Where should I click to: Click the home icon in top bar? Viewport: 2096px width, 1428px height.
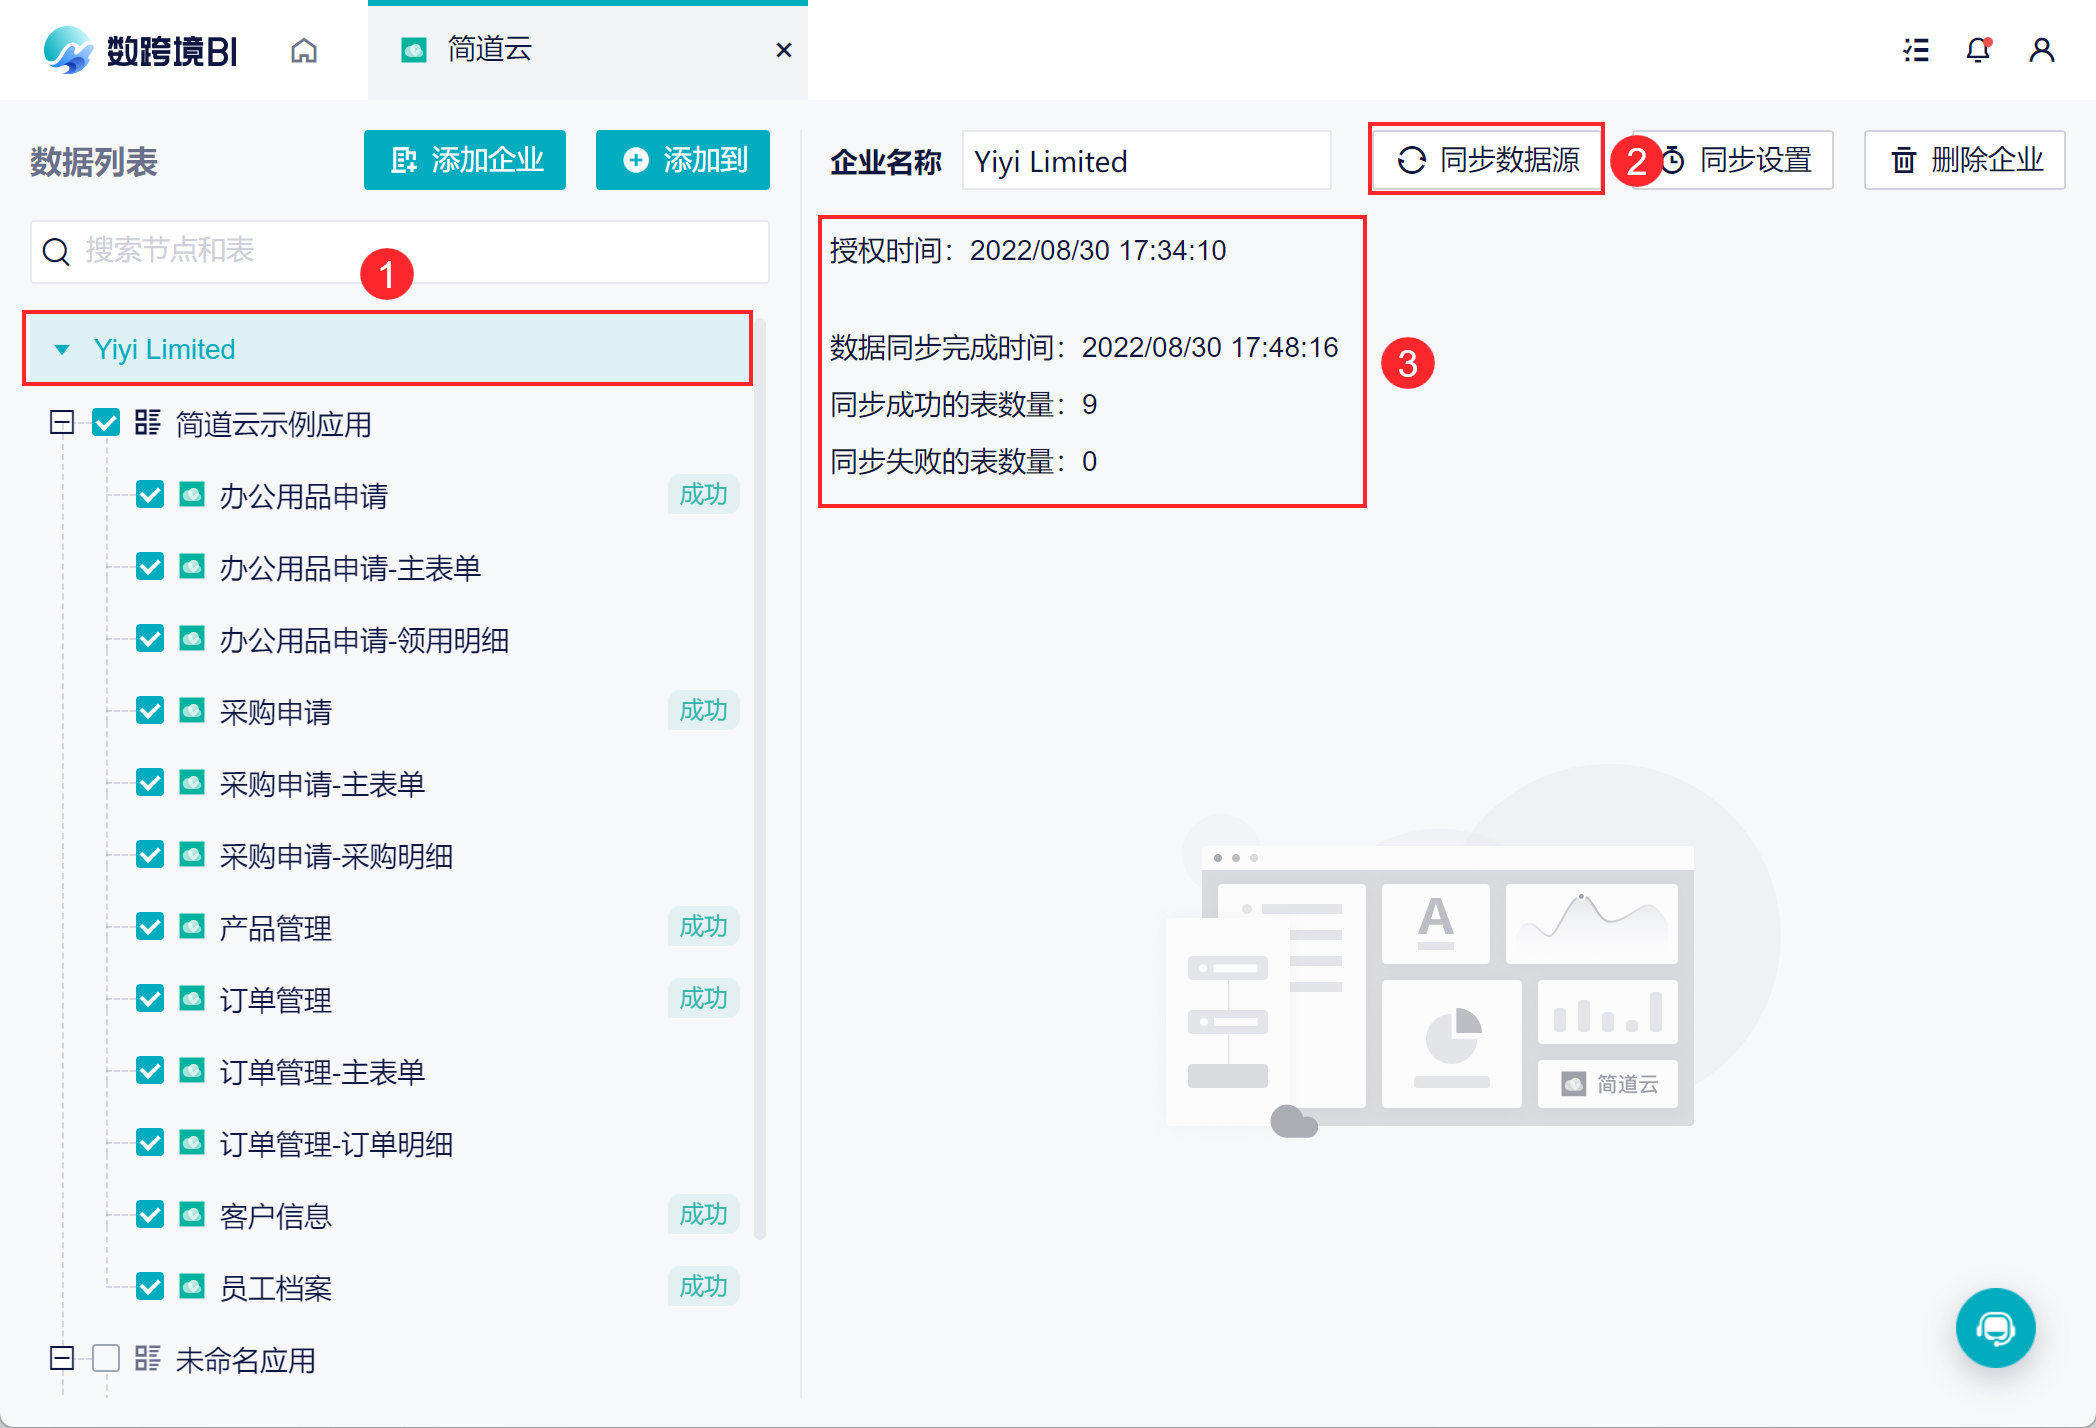coord(304,50)
